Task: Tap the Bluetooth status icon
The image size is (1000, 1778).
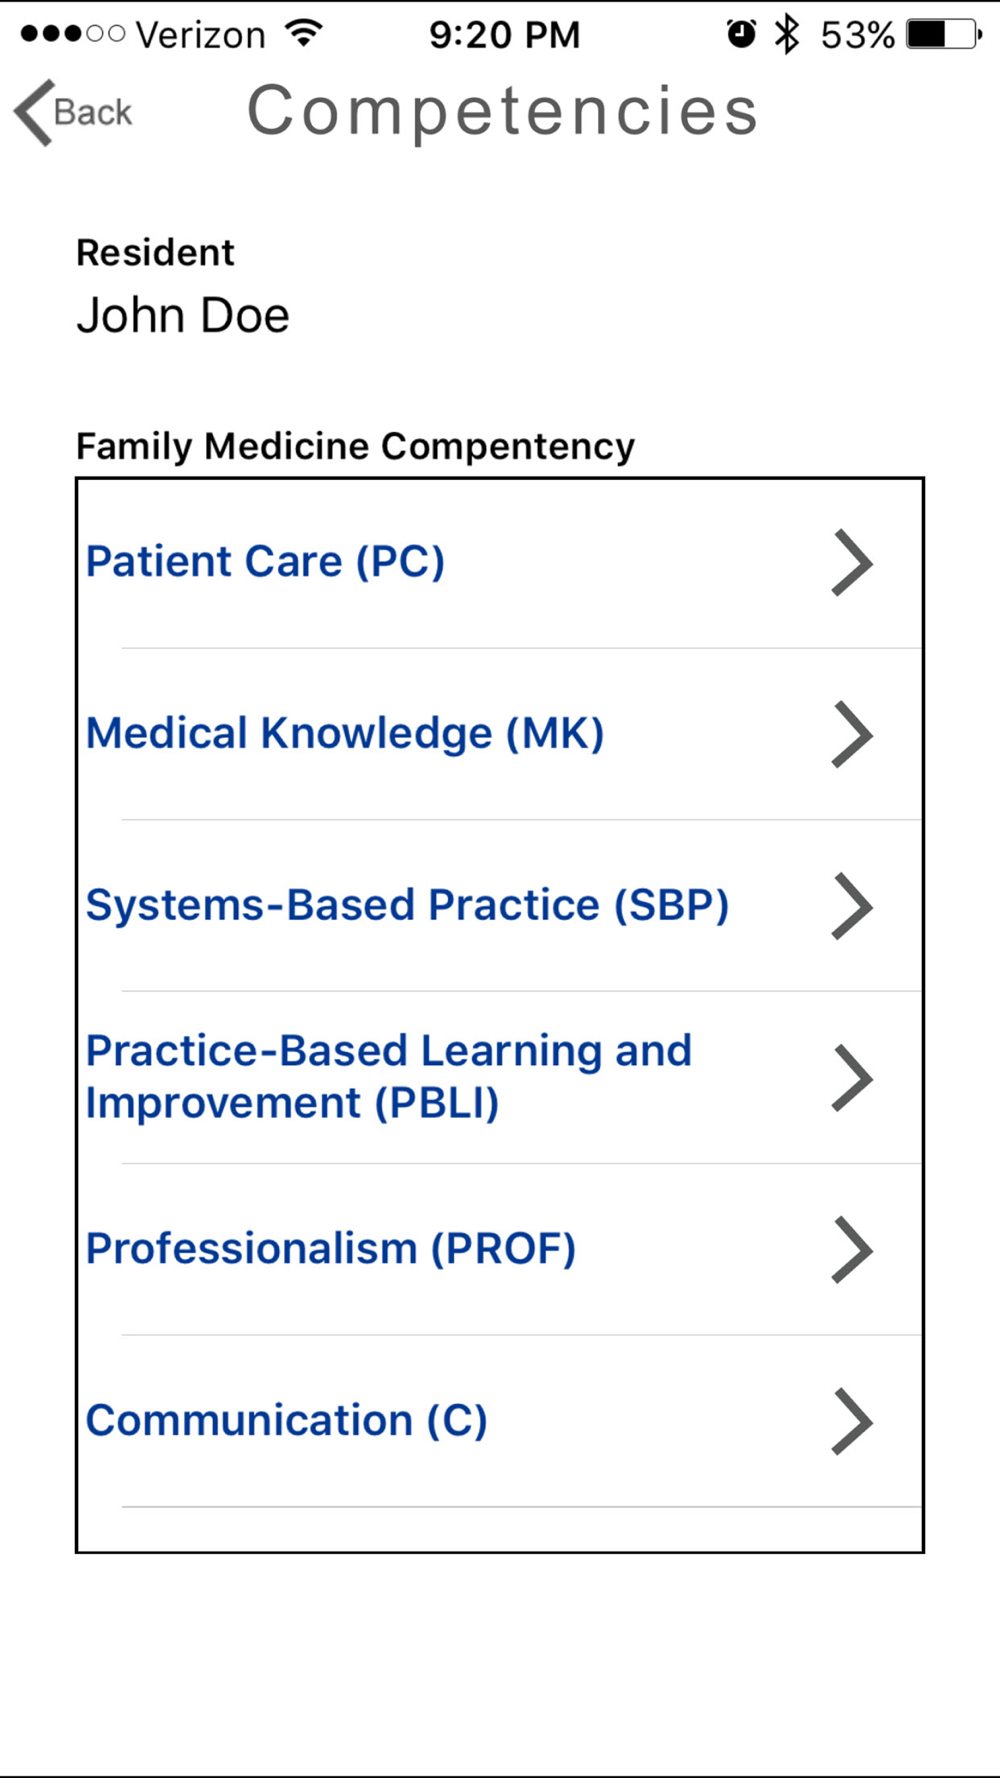Action: click(788, 34)
